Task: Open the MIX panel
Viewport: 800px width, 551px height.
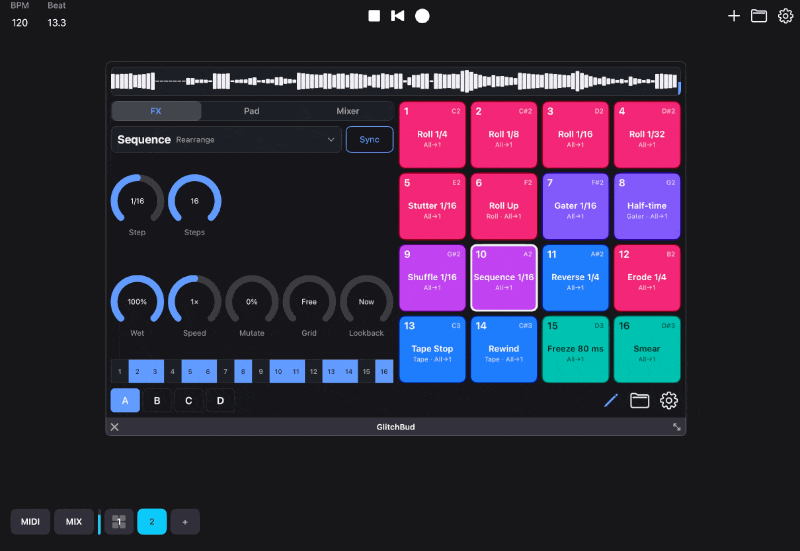Action: tap(74, 521)
